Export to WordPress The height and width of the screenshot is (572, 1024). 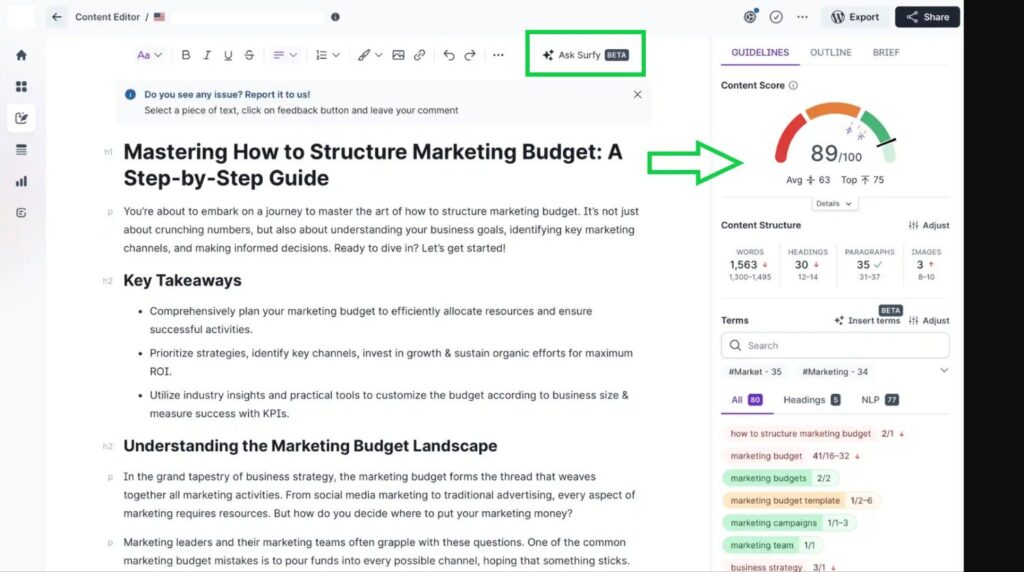[x=855, y=17]
